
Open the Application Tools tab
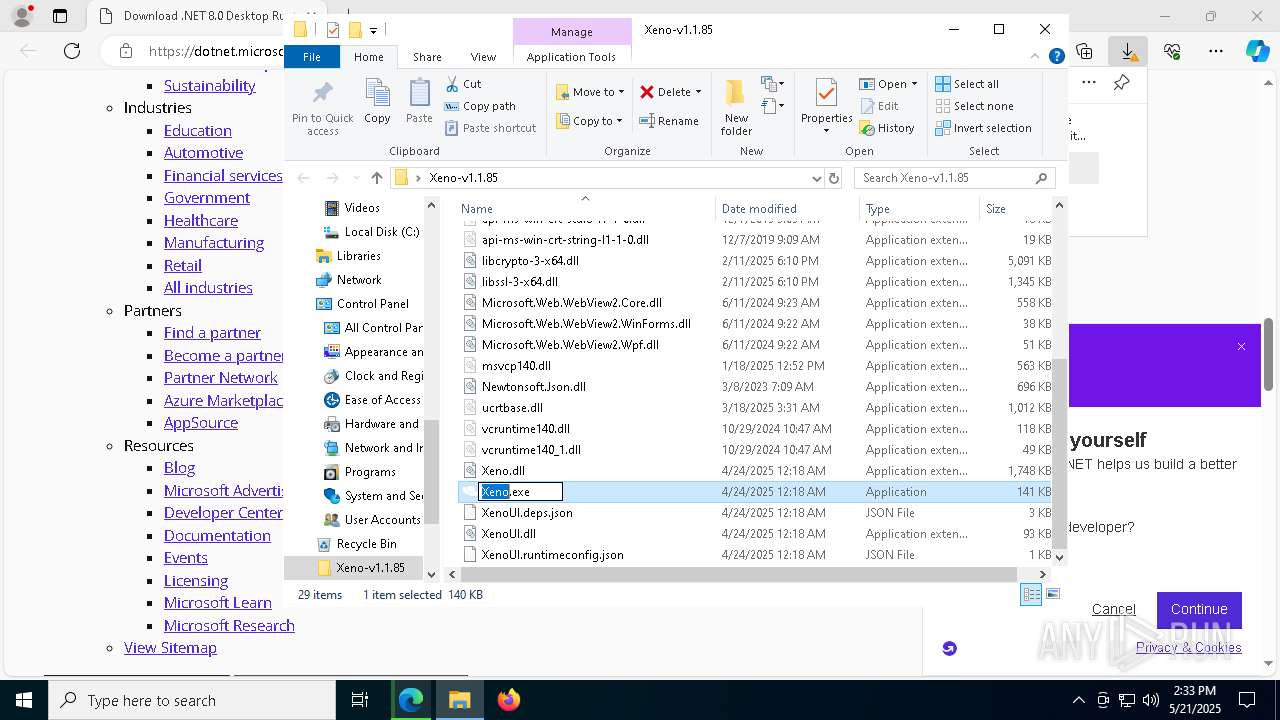[x=571, y=57]
